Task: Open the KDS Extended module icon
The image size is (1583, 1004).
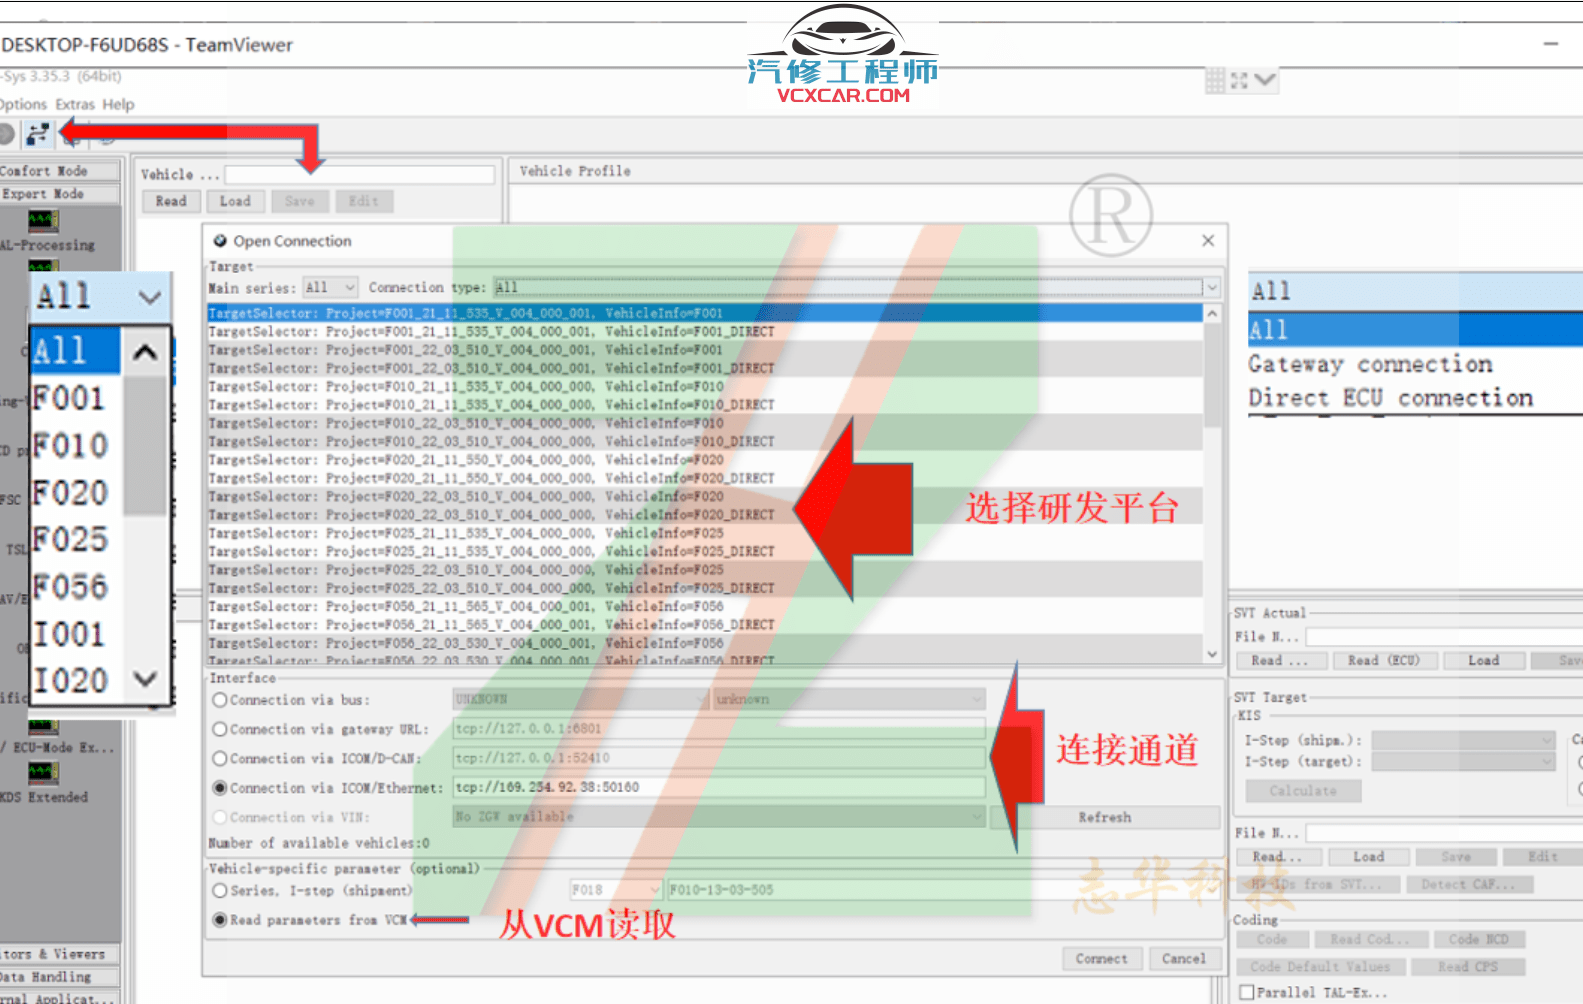Action: point(43,773)
